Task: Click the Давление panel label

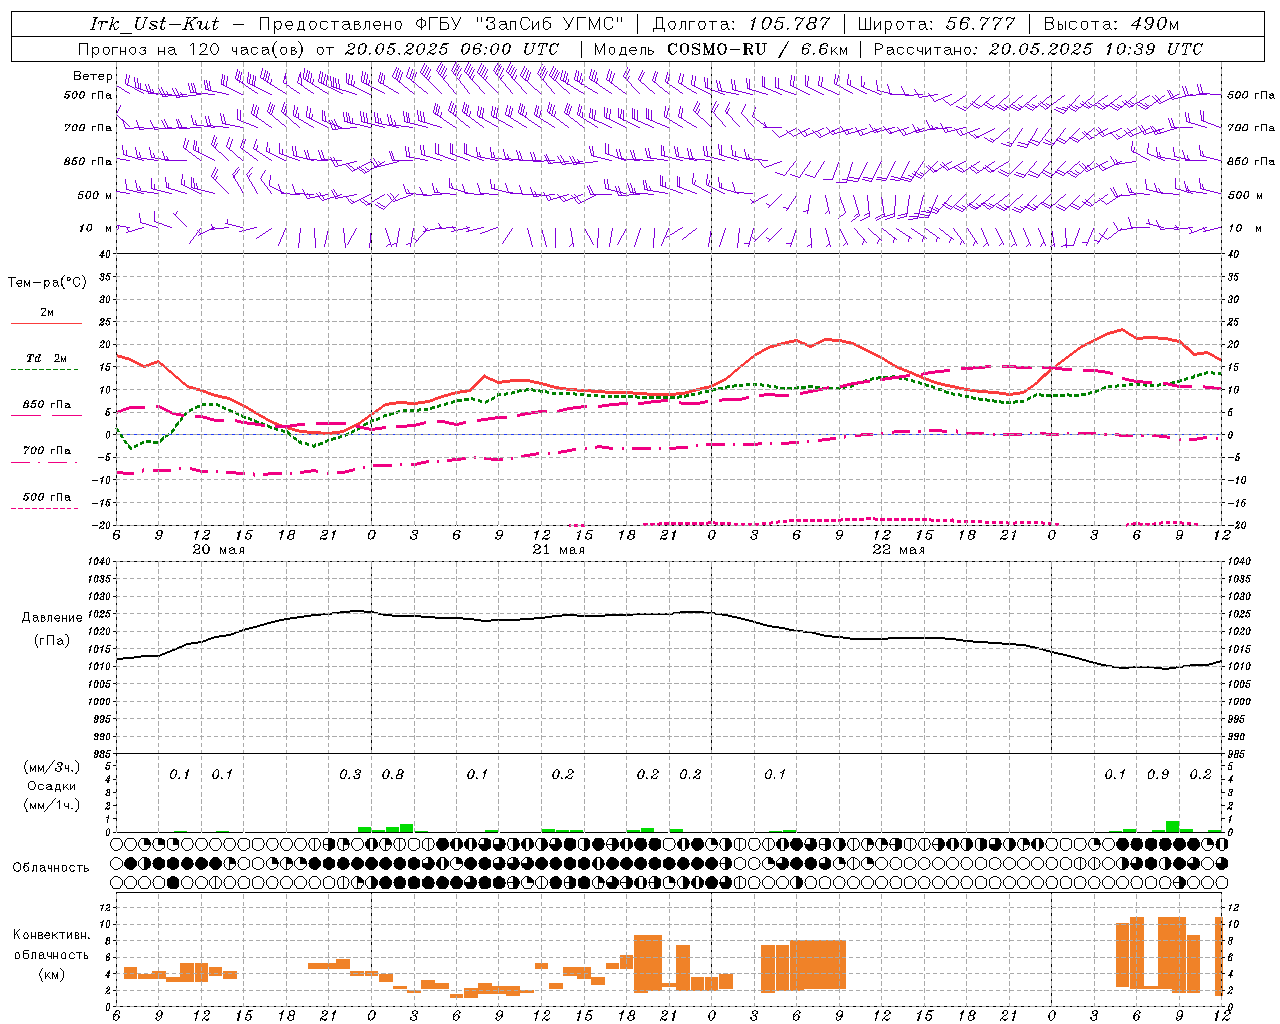Action: tap(52, 617)
